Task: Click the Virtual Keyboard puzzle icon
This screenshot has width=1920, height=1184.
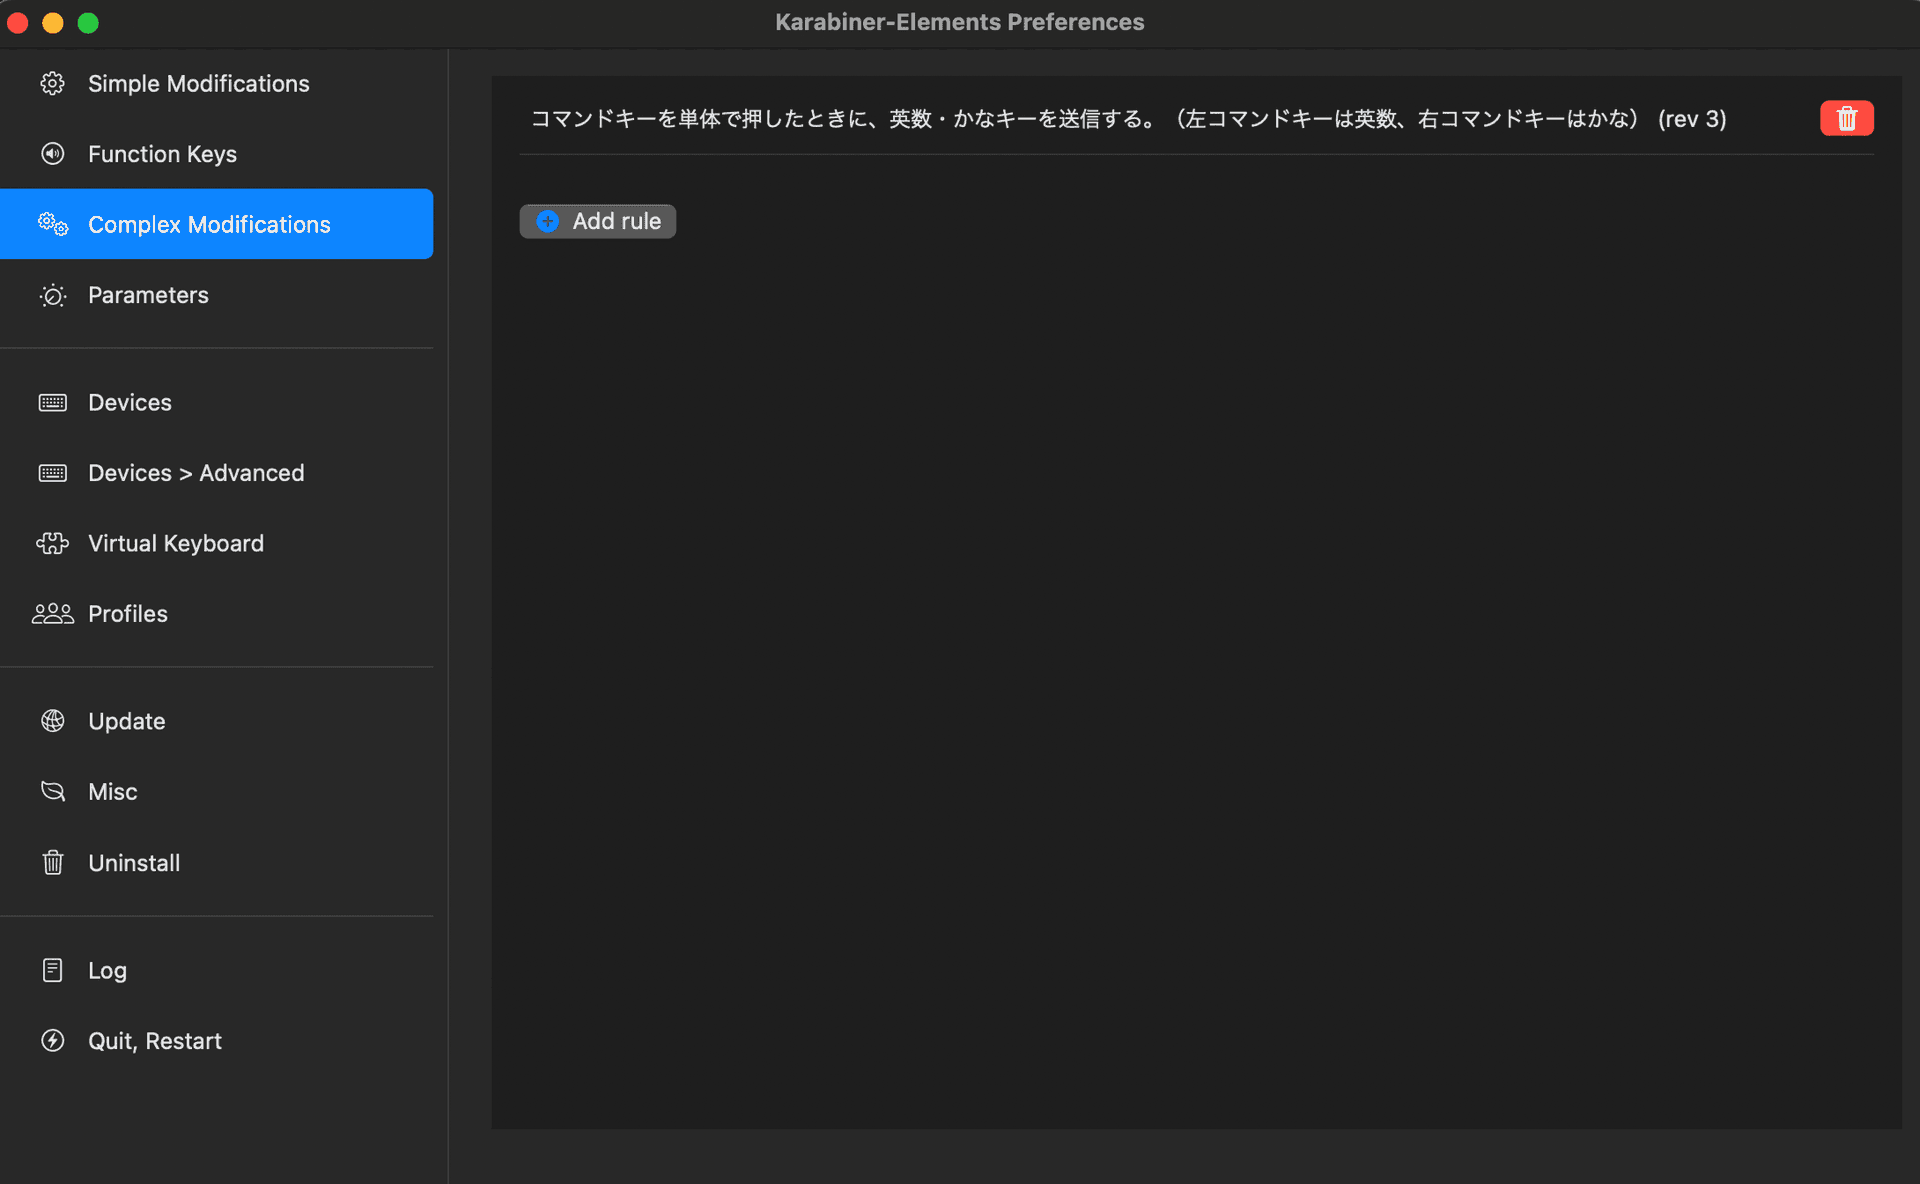Action: (x=53, y=543)
